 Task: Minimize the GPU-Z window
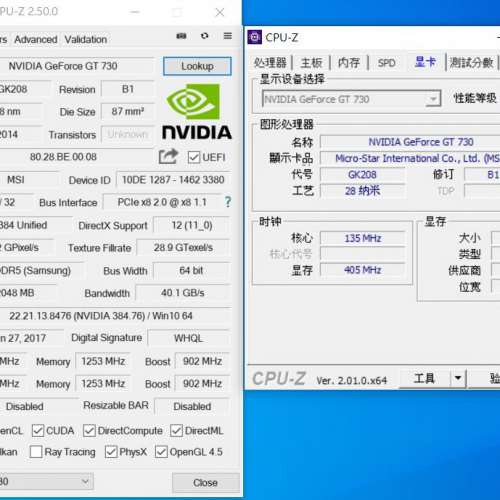click(135, 12)
